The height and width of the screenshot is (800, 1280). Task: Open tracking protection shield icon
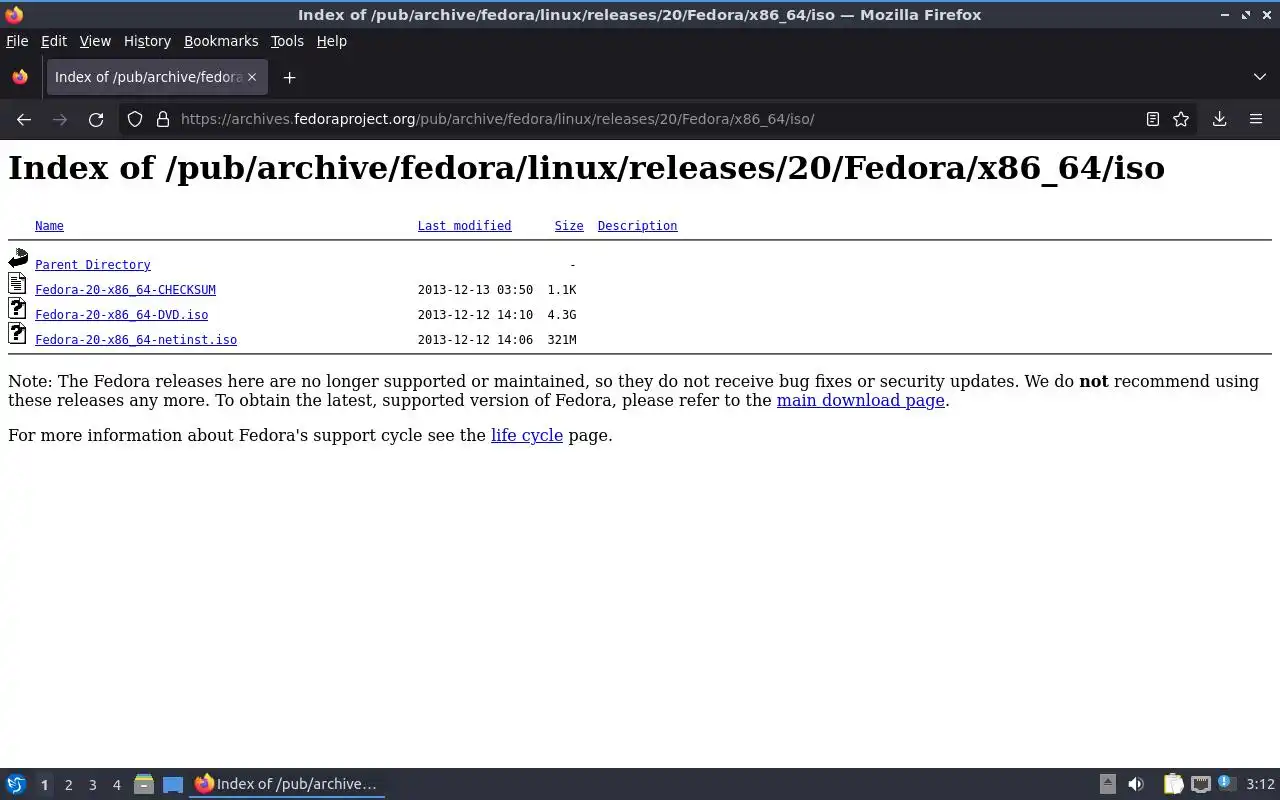point(135,119)
